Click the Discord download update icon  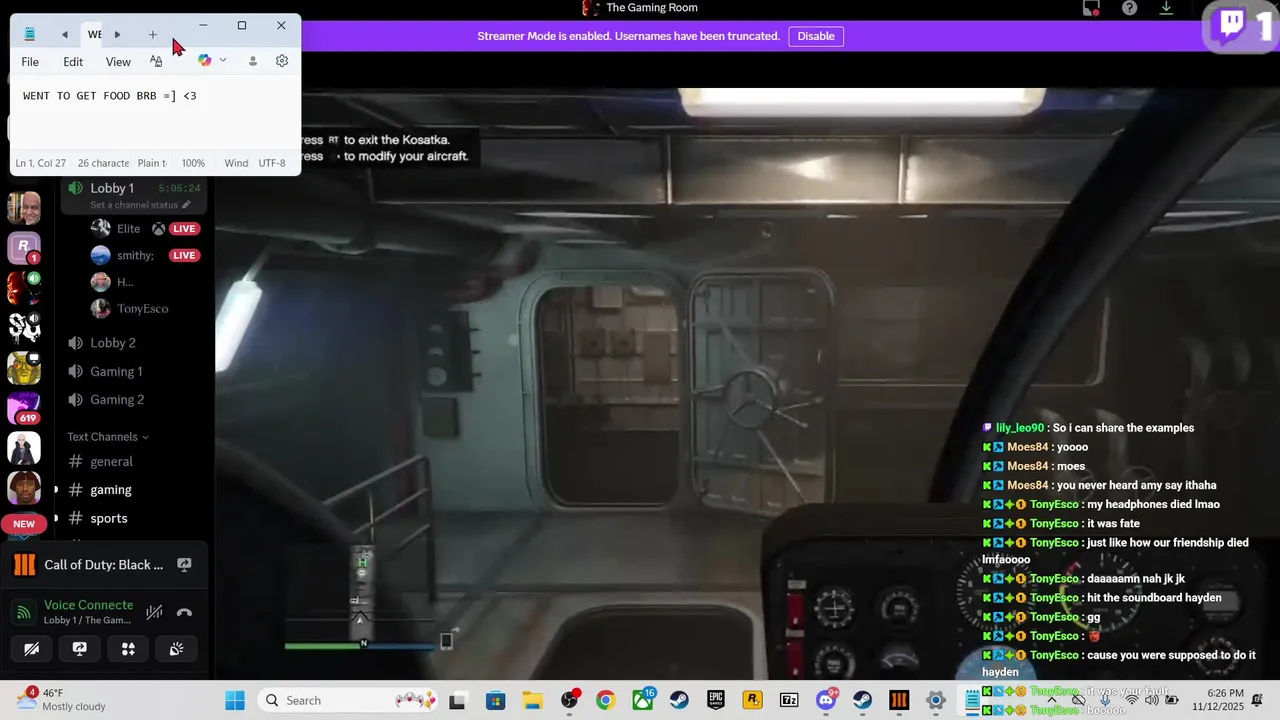[1166, 8]
